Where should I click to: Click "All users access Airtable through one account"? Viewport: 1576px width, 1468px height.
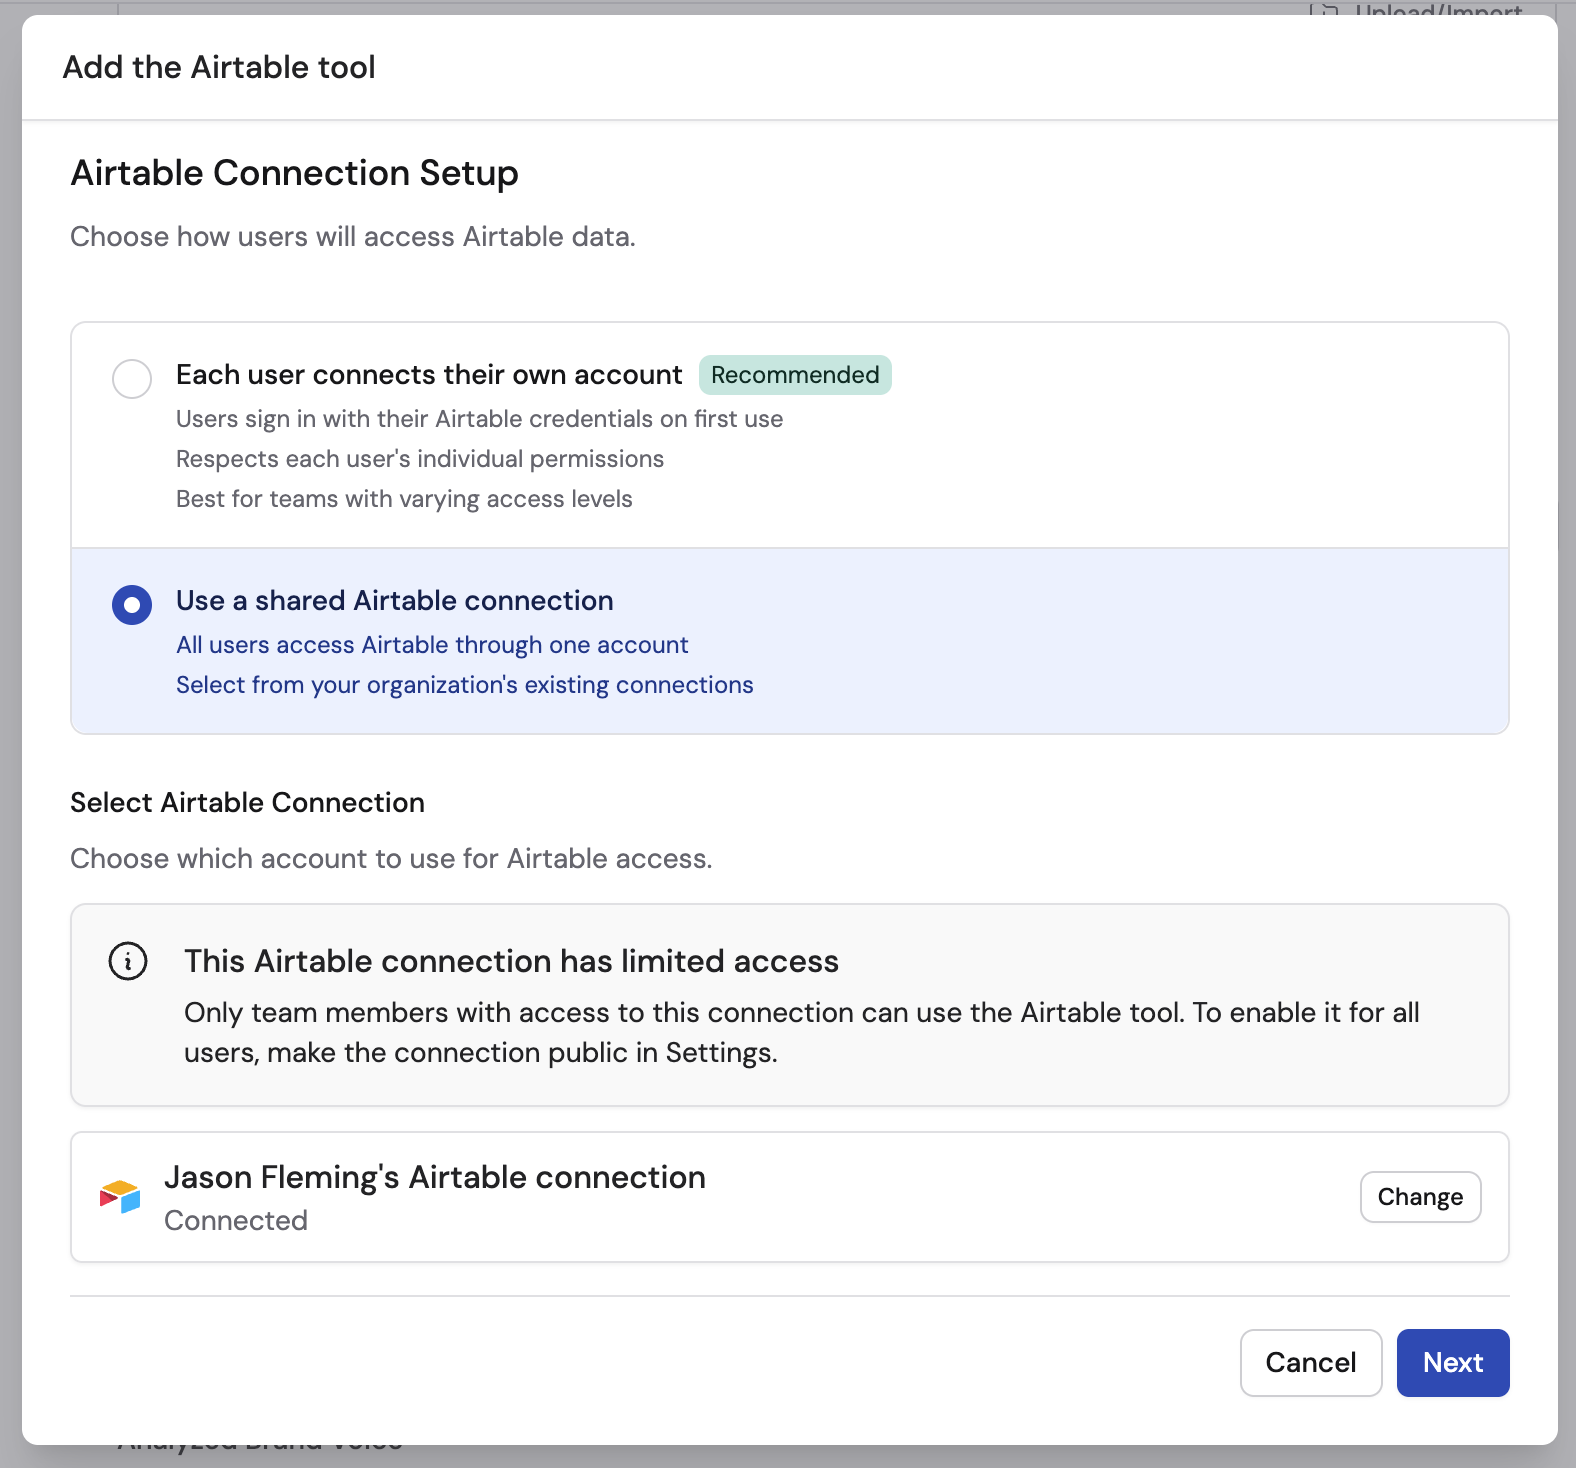click(432, 645)
